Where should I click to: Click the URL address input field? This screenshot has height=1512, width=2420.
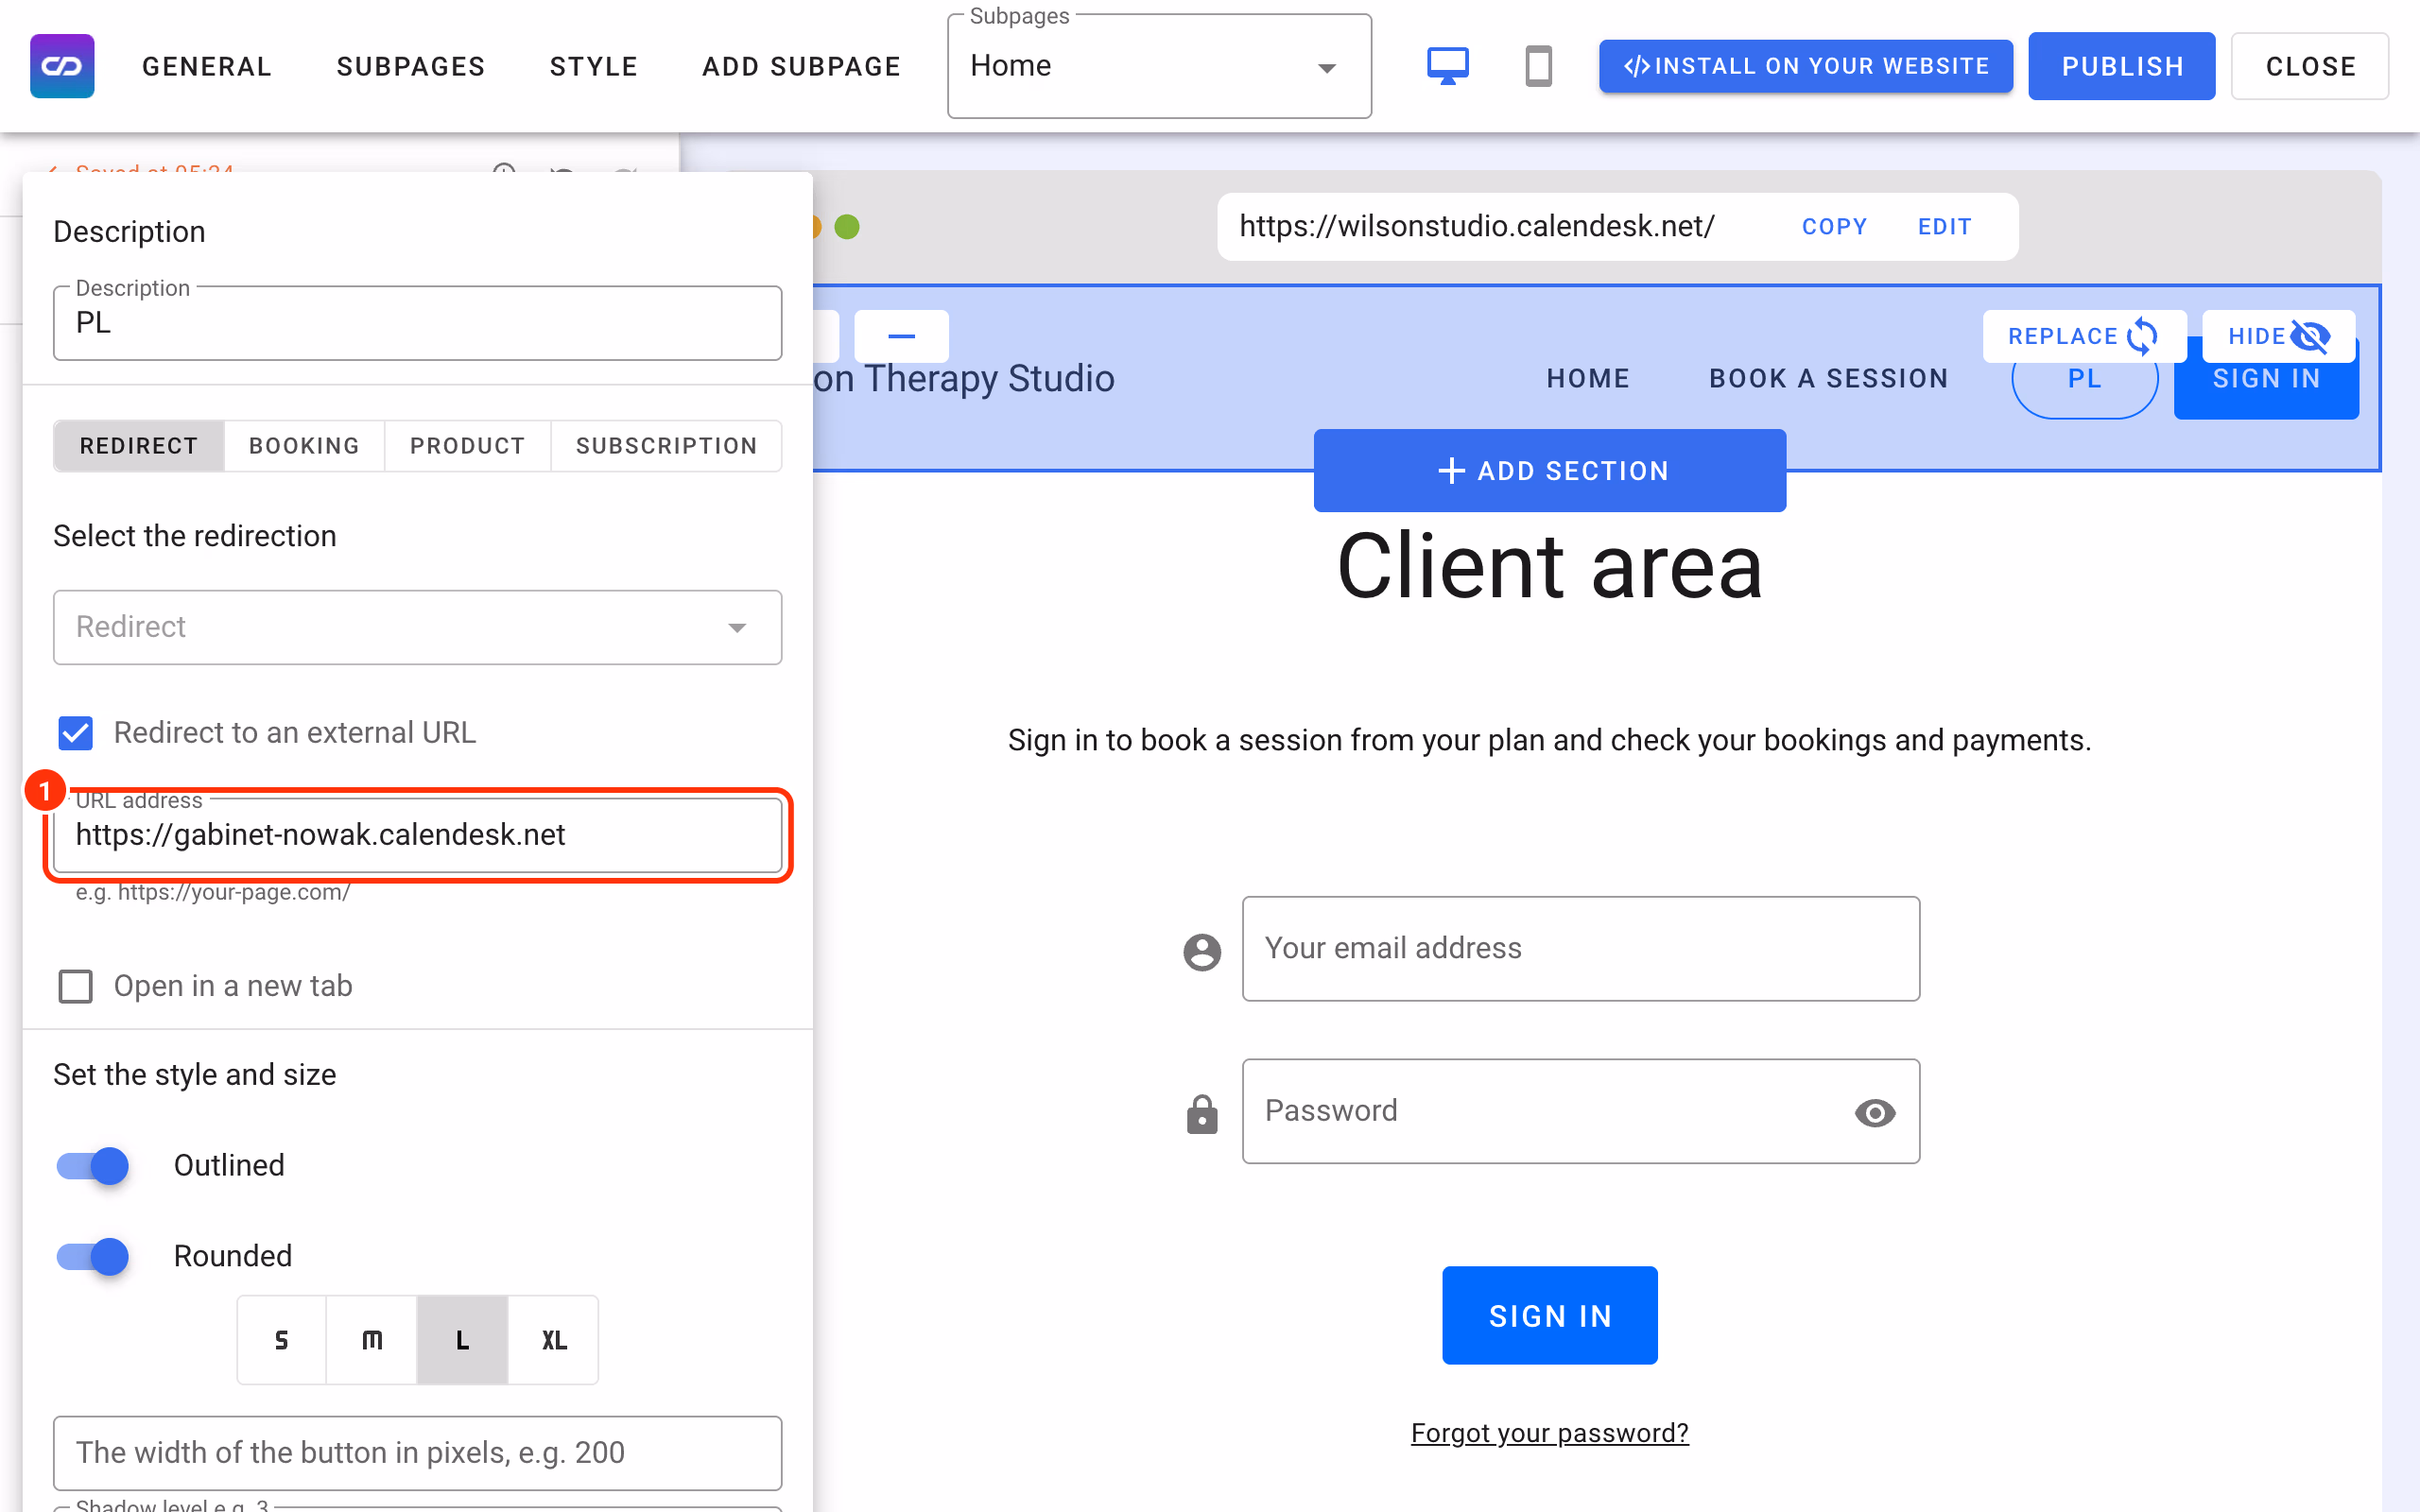[x=417, y=835]
